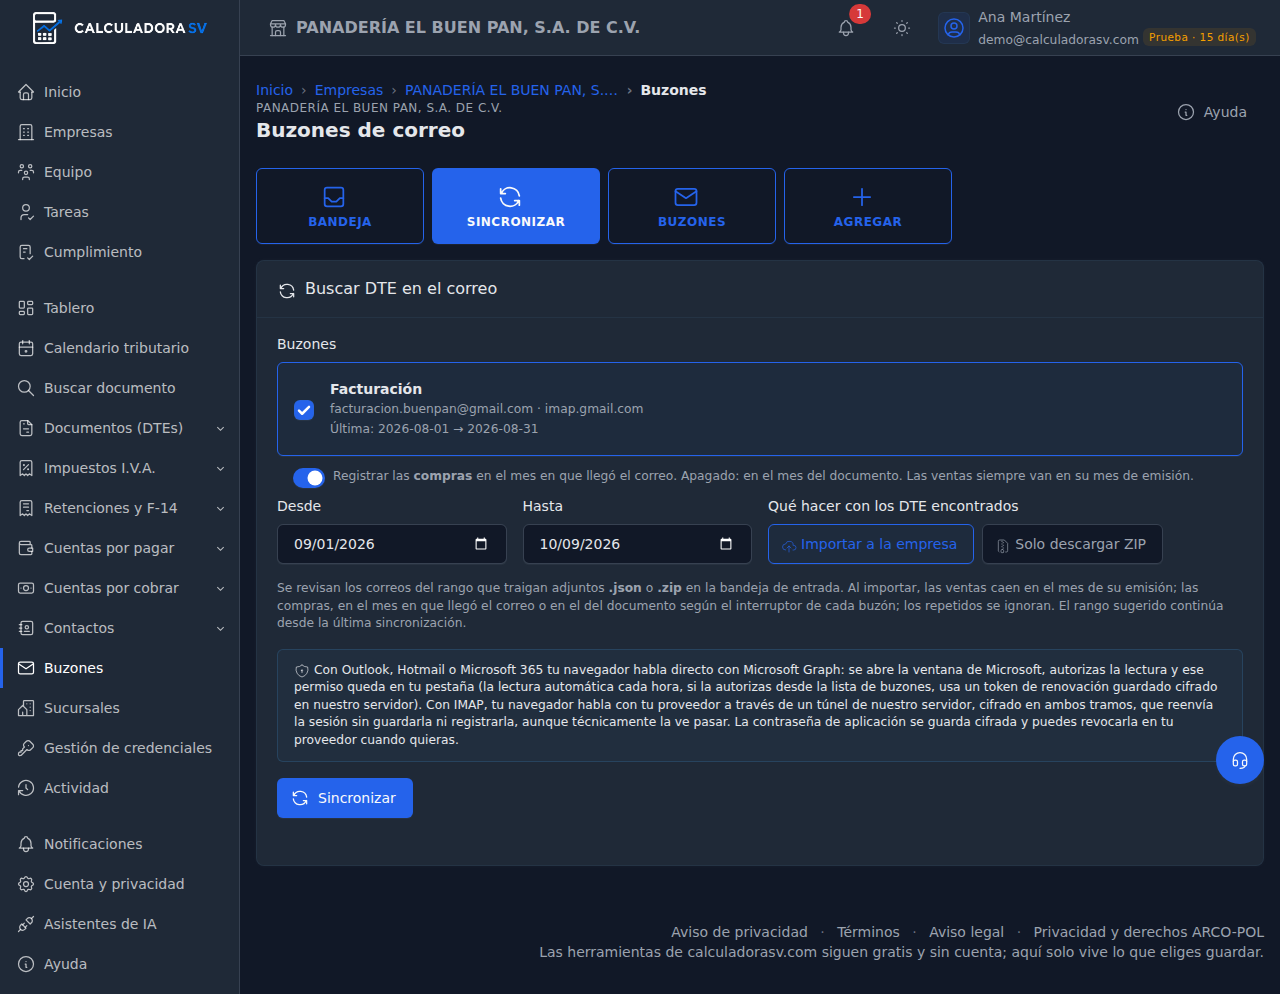Click the blue Sincronizar button
Image resolution: width=1280 pixels, height=994 pixels.
click(345, 798)
